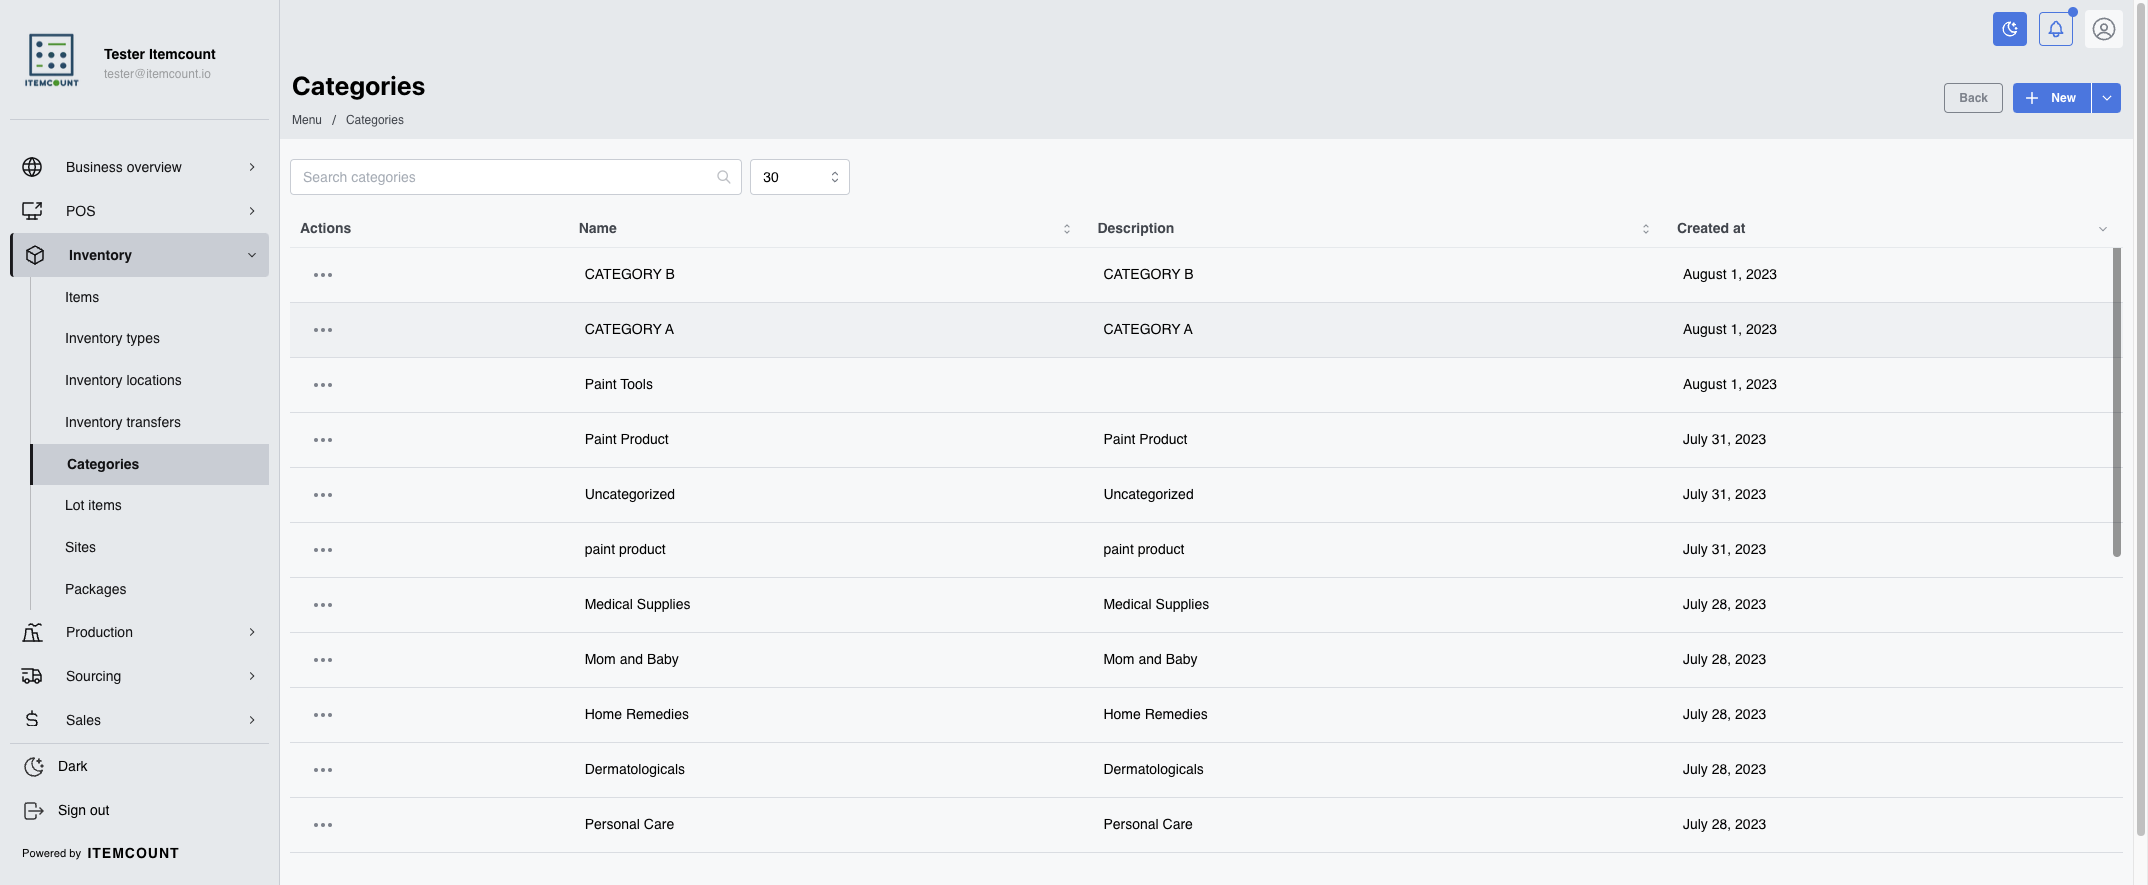Click the search magnifier icon
Image resolution: width=2148 pixels, height=885 pixels.
[724, 177]
